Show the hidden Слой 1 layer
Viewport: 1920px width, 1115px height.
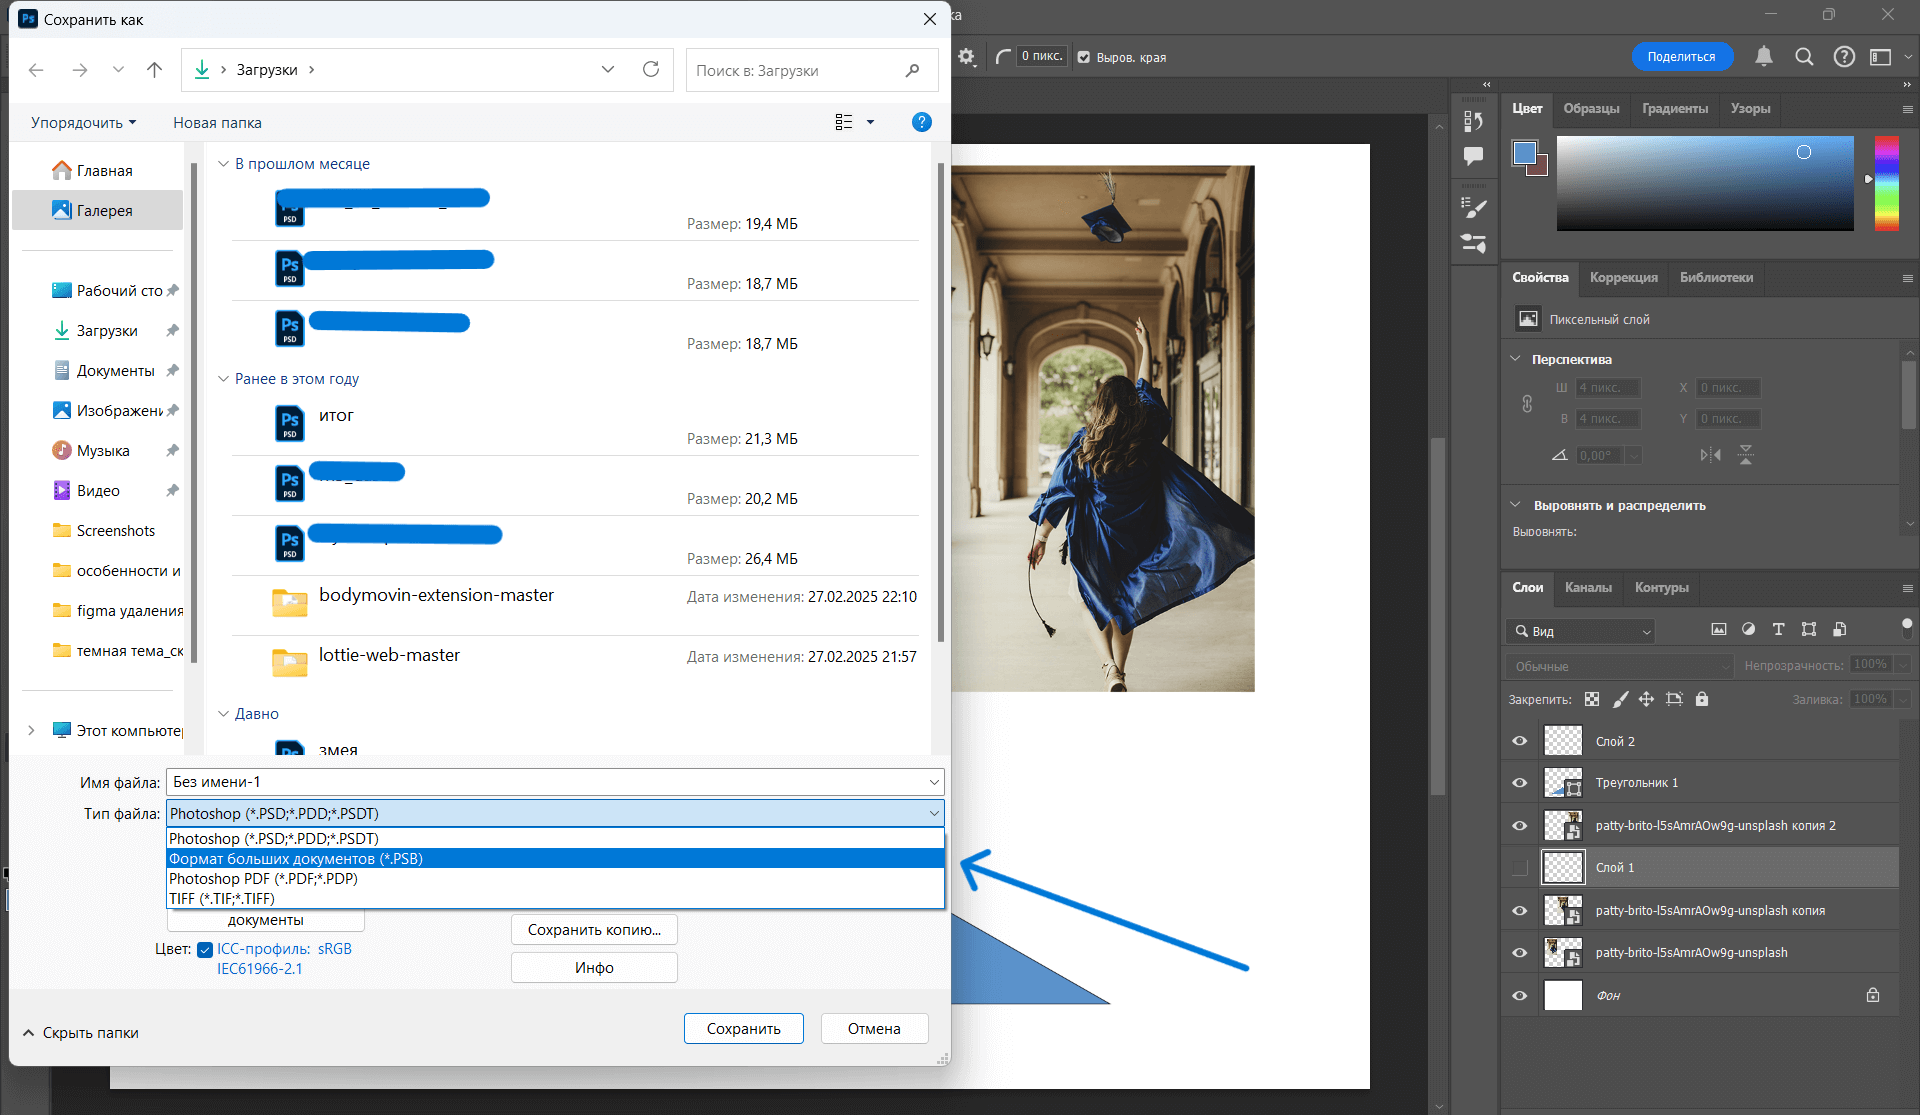click(x=1520, y=868)
